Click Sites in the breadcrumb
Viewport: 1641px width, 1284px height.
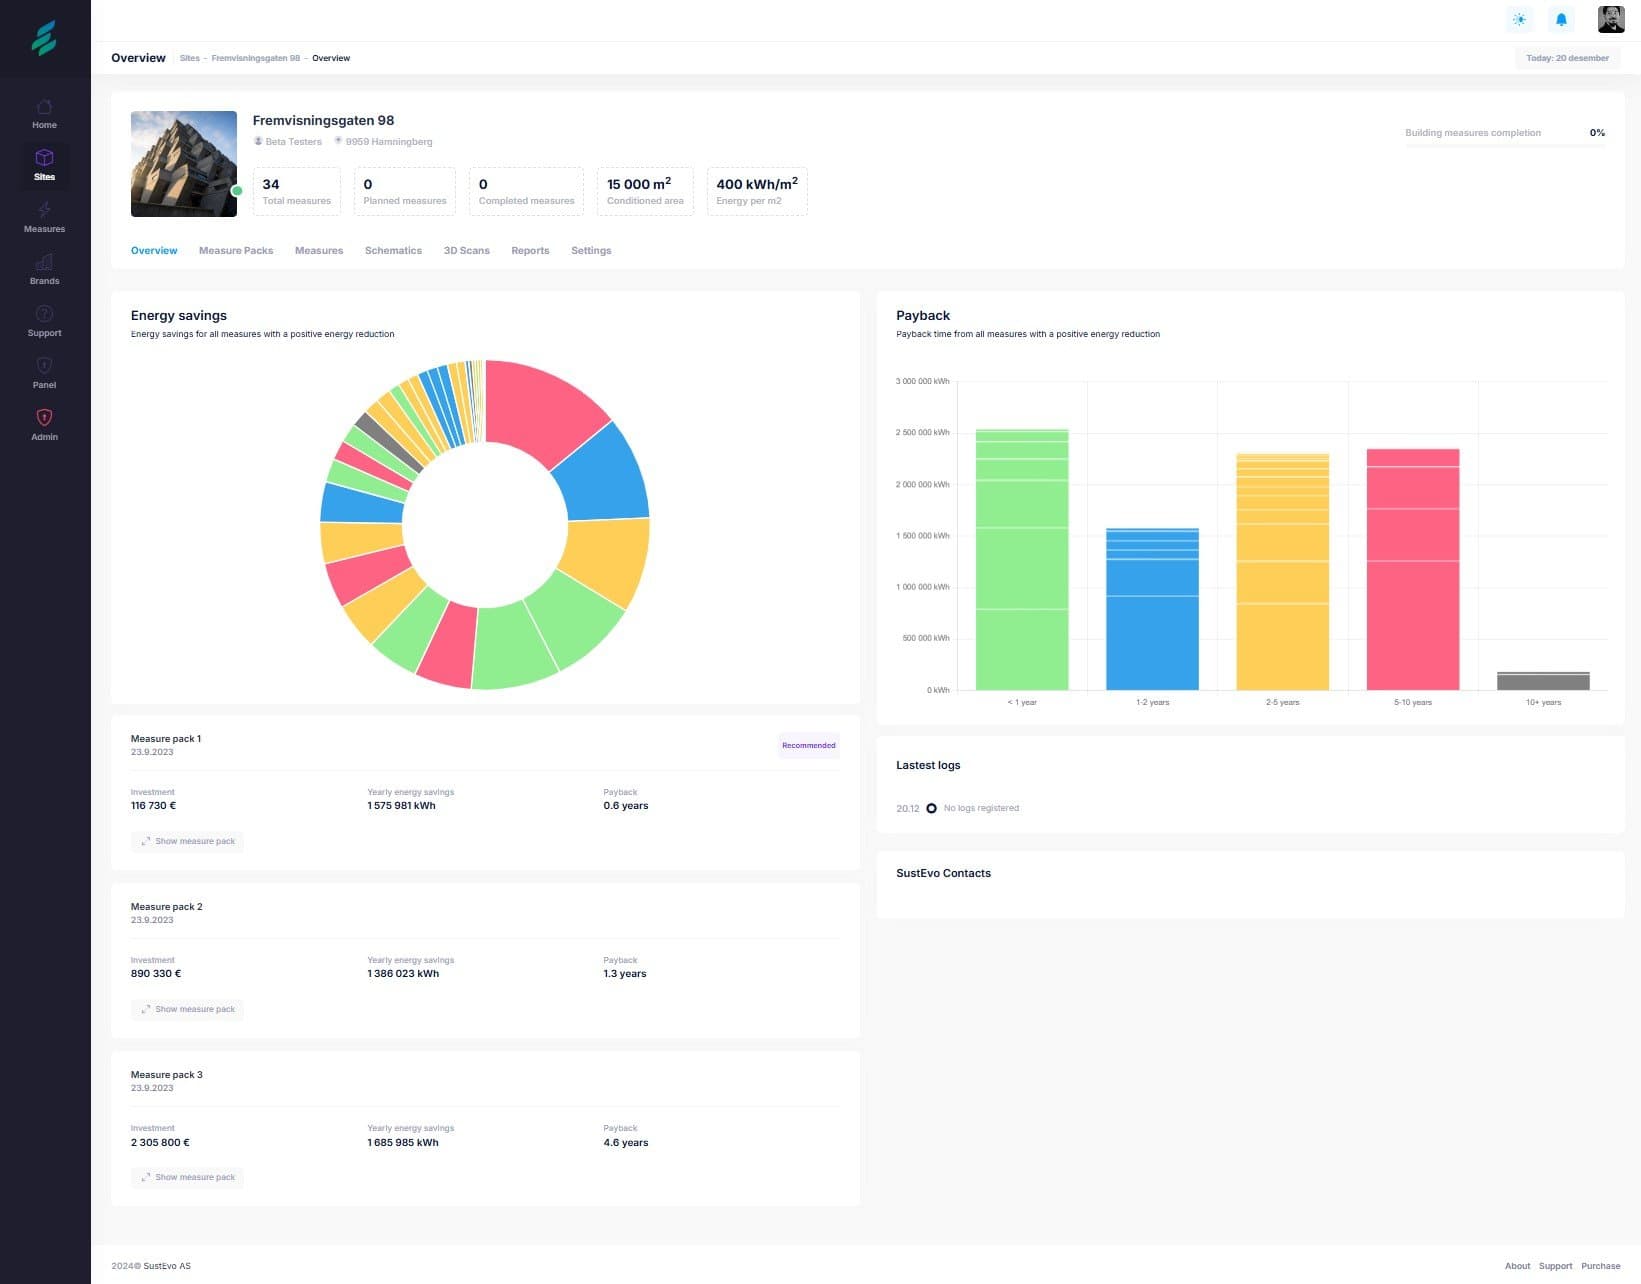(189, 58)
